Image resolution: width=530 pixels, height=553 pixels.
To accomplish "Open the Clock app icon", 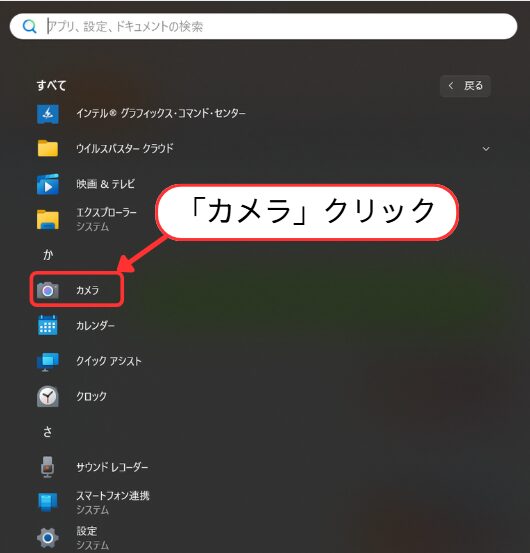I will tap(48, 396).
